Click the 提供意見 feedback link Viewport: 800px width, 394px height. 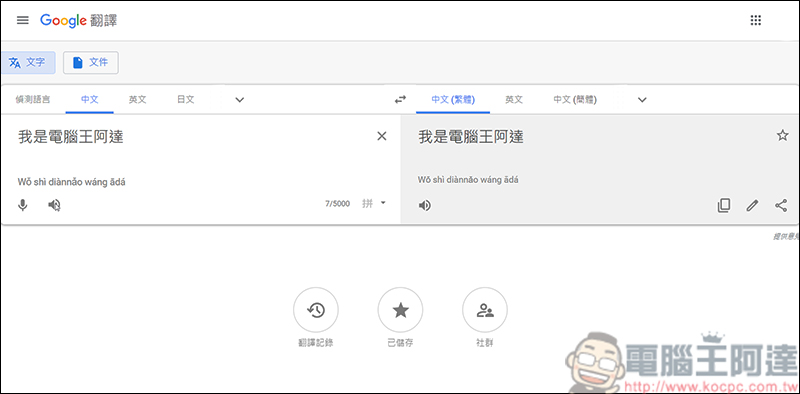point(786,236)
